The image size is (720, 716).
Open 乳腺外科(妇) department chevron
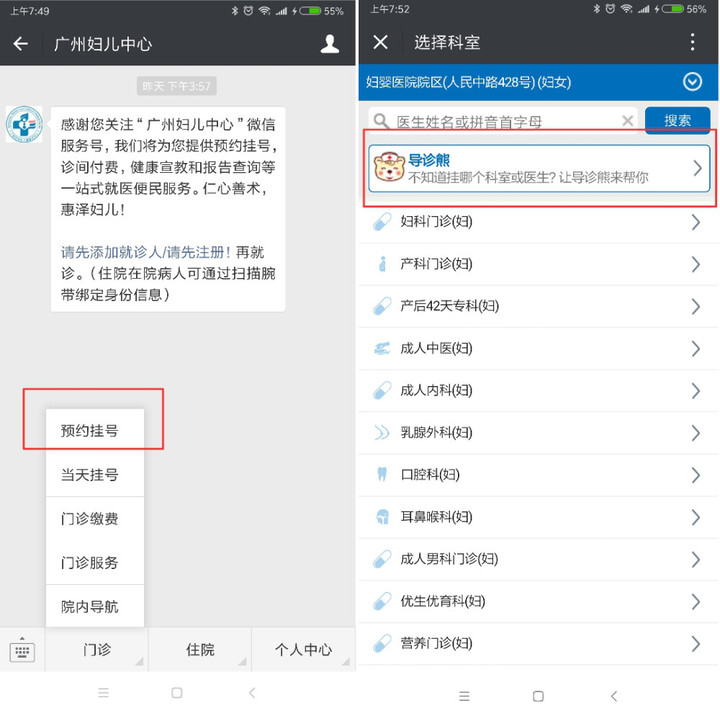click(696, 433)
